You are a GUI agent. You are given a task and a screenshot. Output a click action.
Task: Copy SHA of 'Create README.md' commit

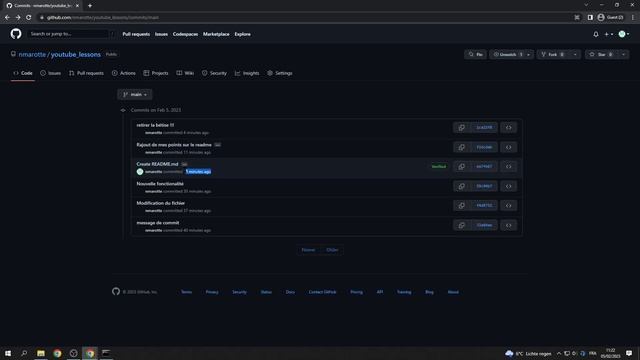click(461, 167)
